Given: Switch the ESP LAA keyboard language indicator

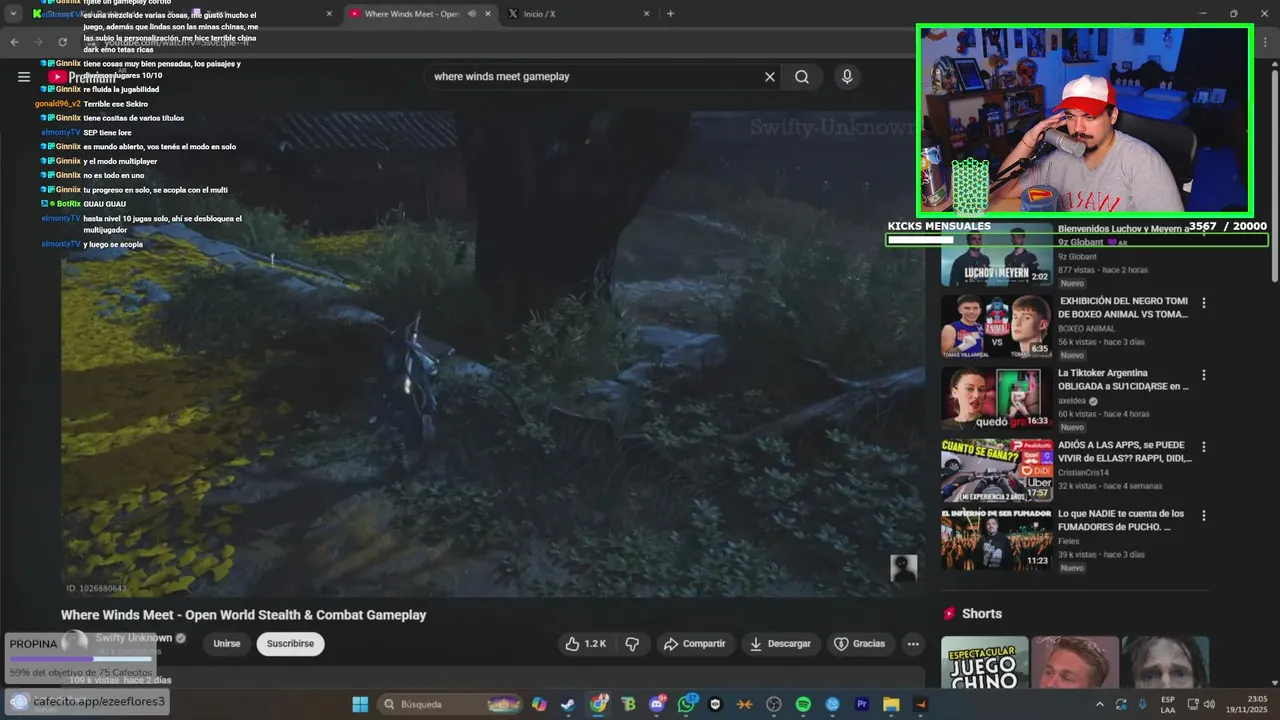Looking at the screenshot, I should 1168,704.
